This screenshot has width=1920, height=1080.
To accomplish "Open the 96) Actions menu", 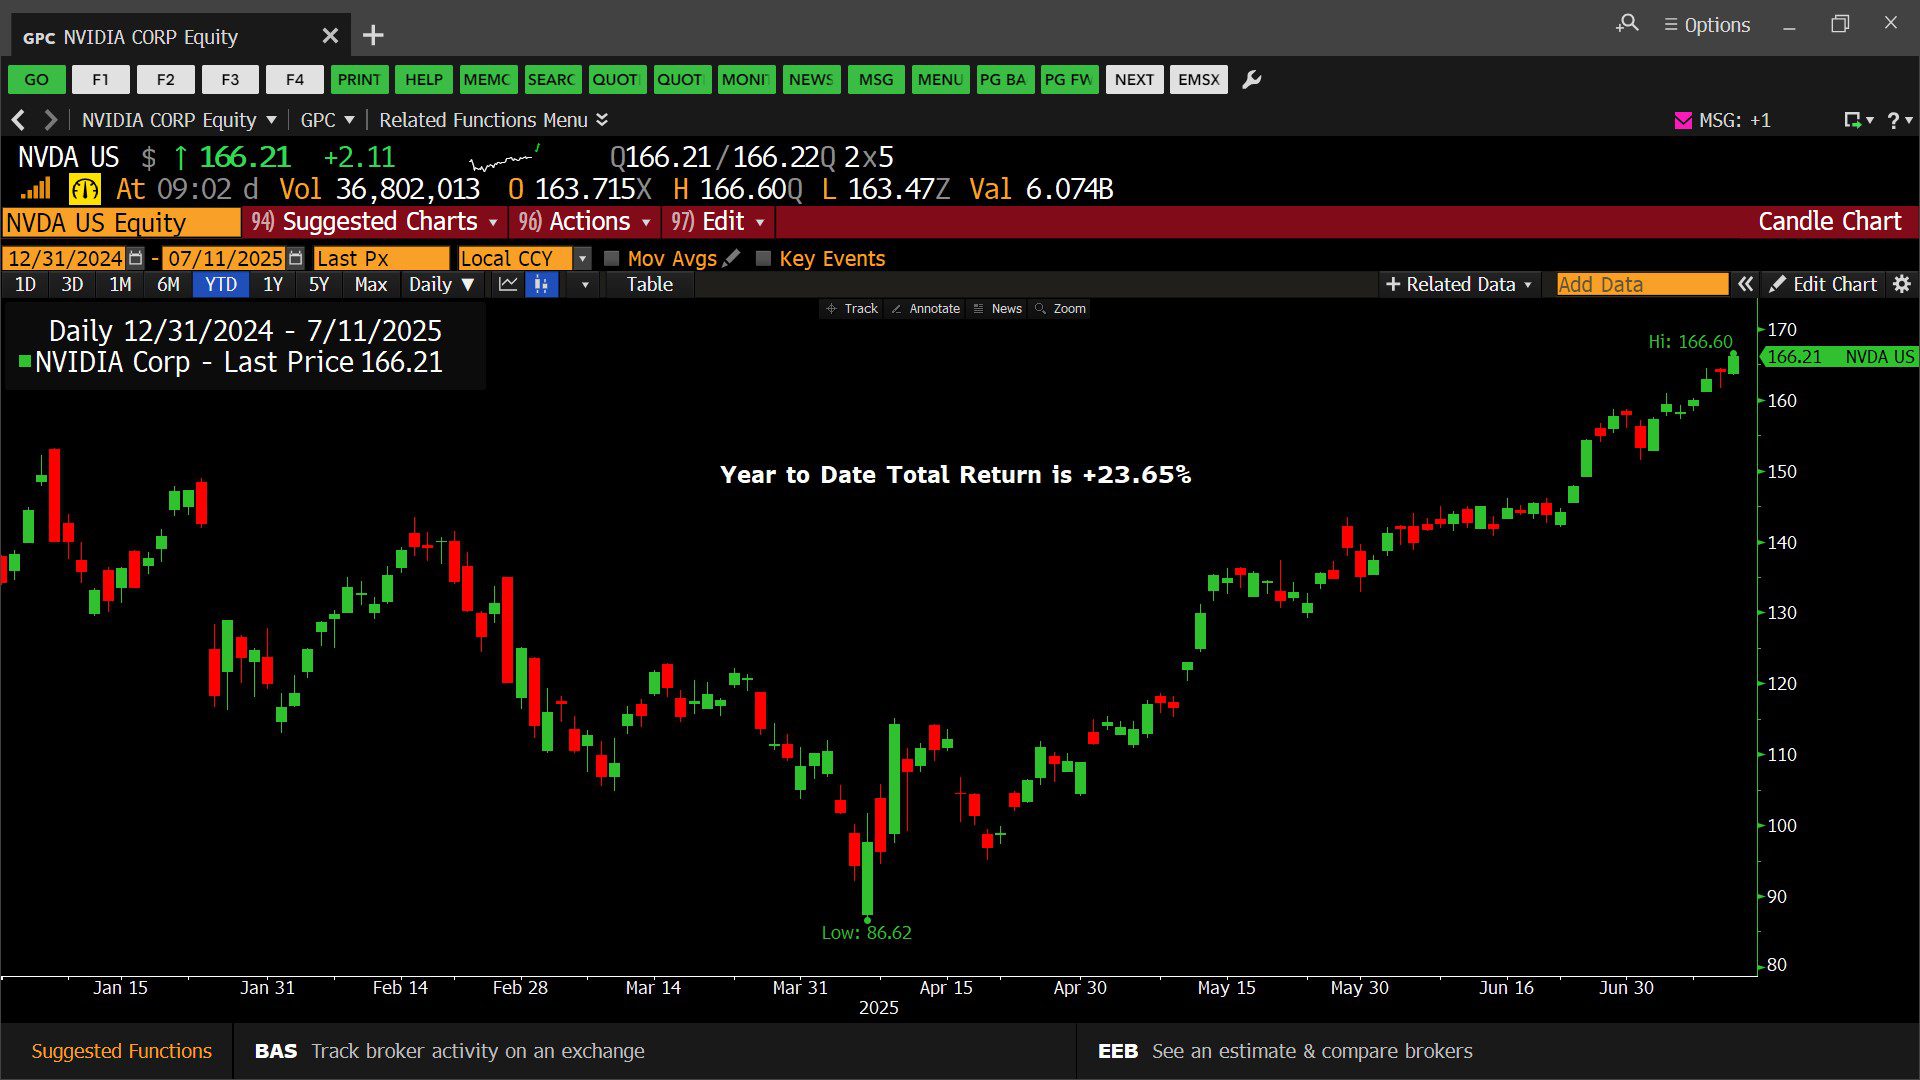I will pos(584,221).
